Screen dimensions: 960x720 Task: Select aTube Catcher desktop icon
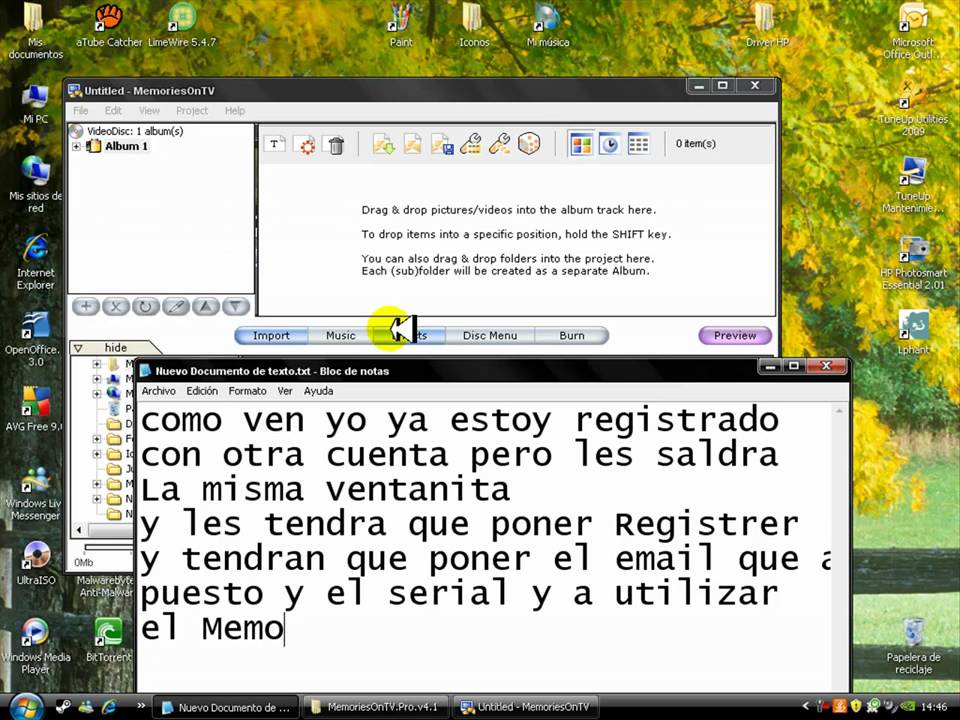point(109,26)
